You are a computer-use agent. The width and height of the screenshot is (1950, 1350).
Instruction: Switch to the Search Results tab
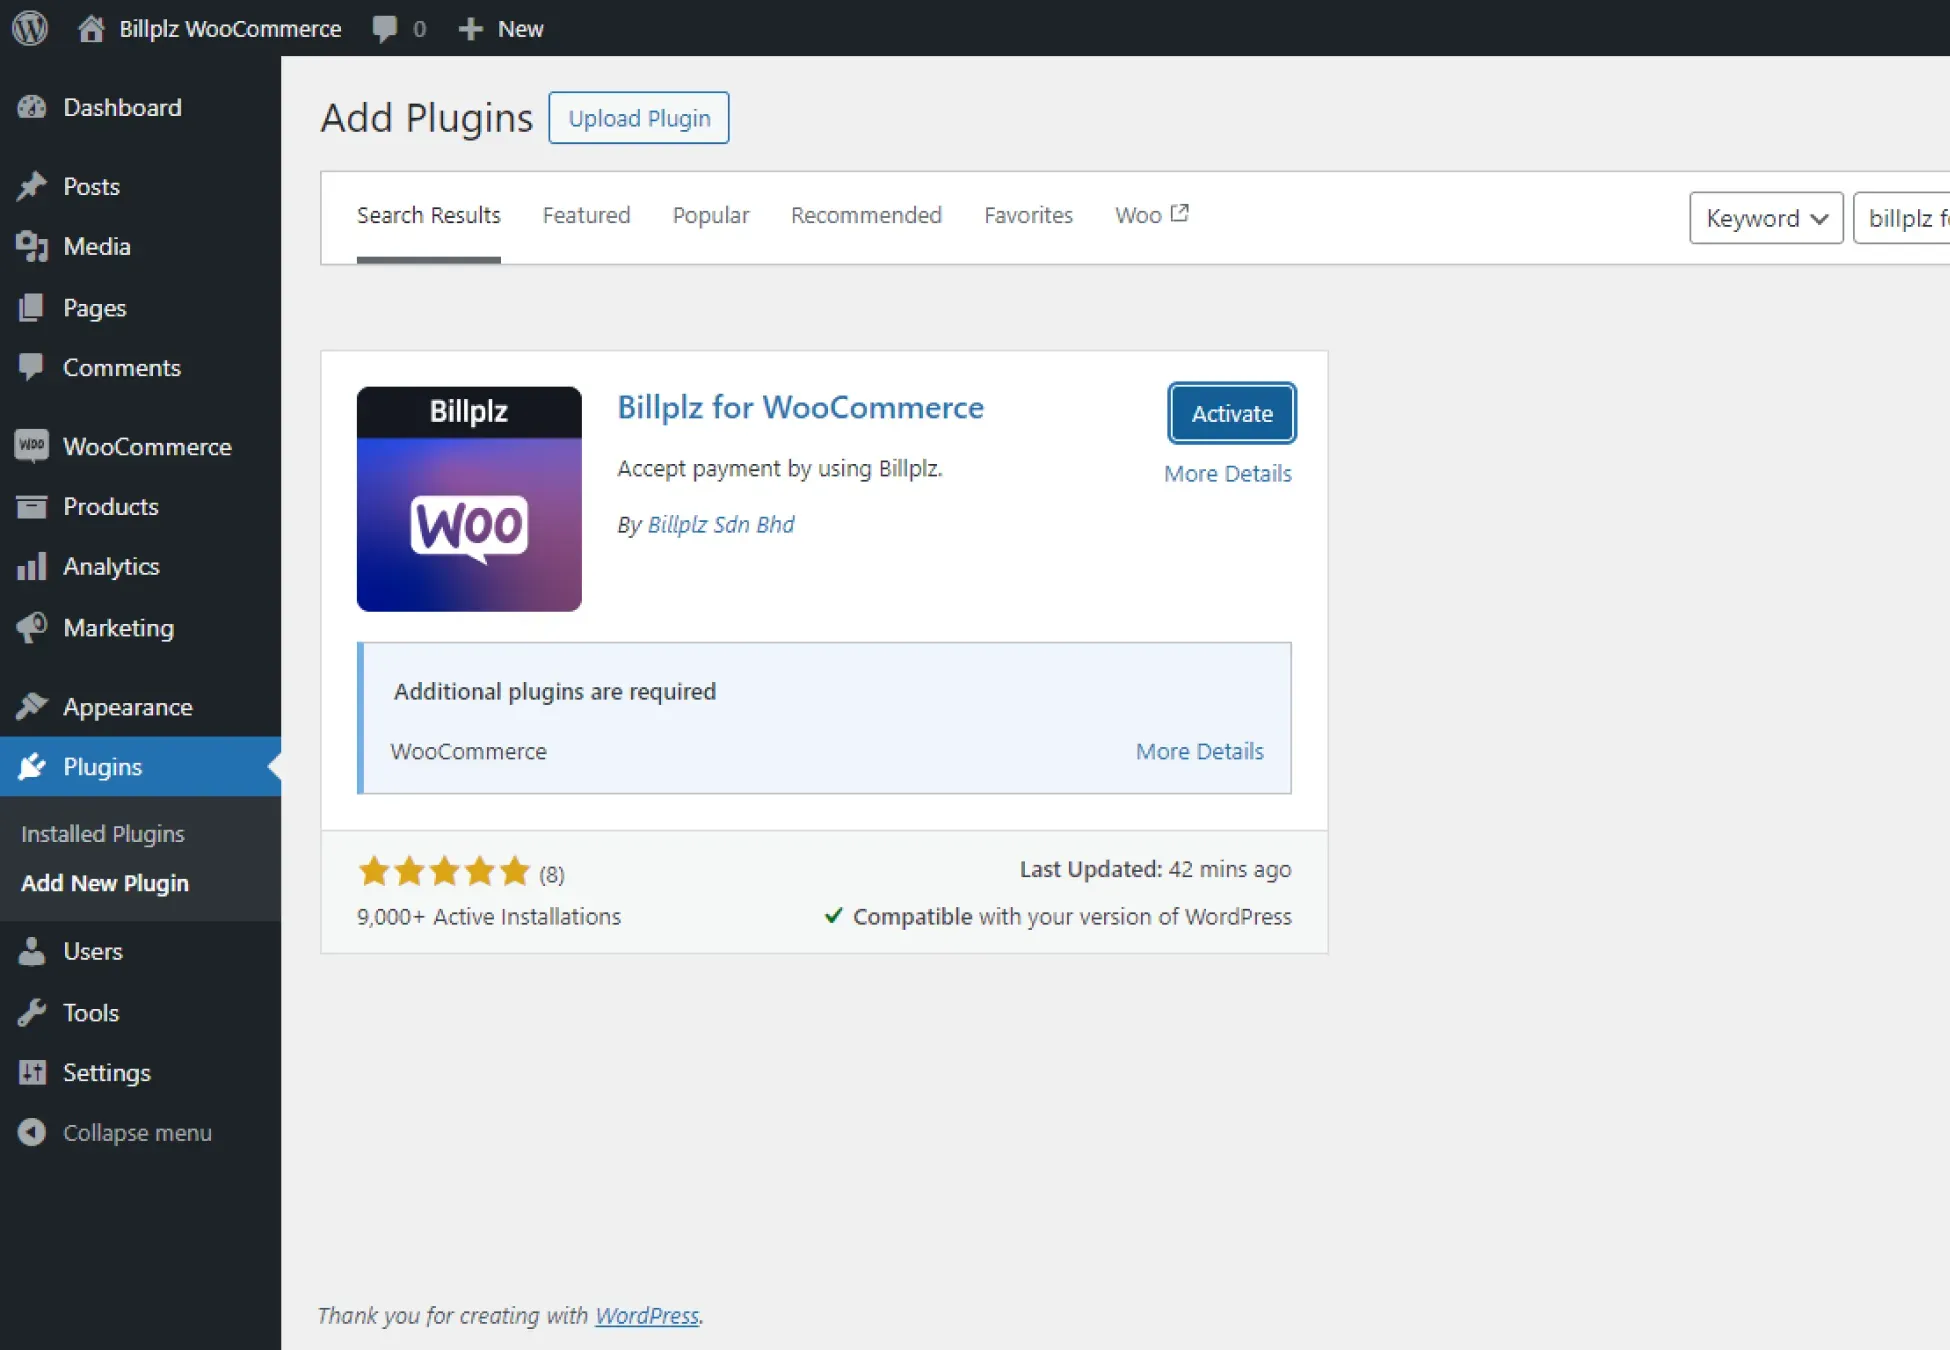428,215
